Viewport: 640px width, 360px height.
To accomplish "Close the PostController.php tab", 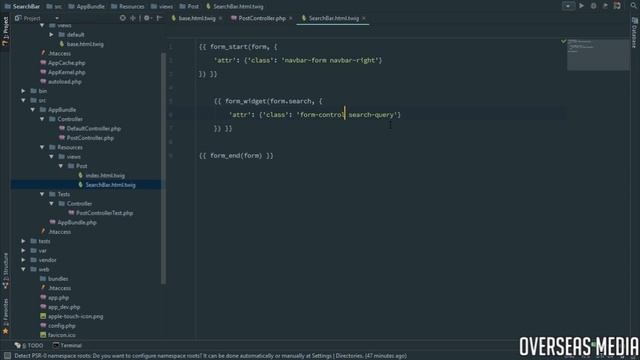I will 291,18.
